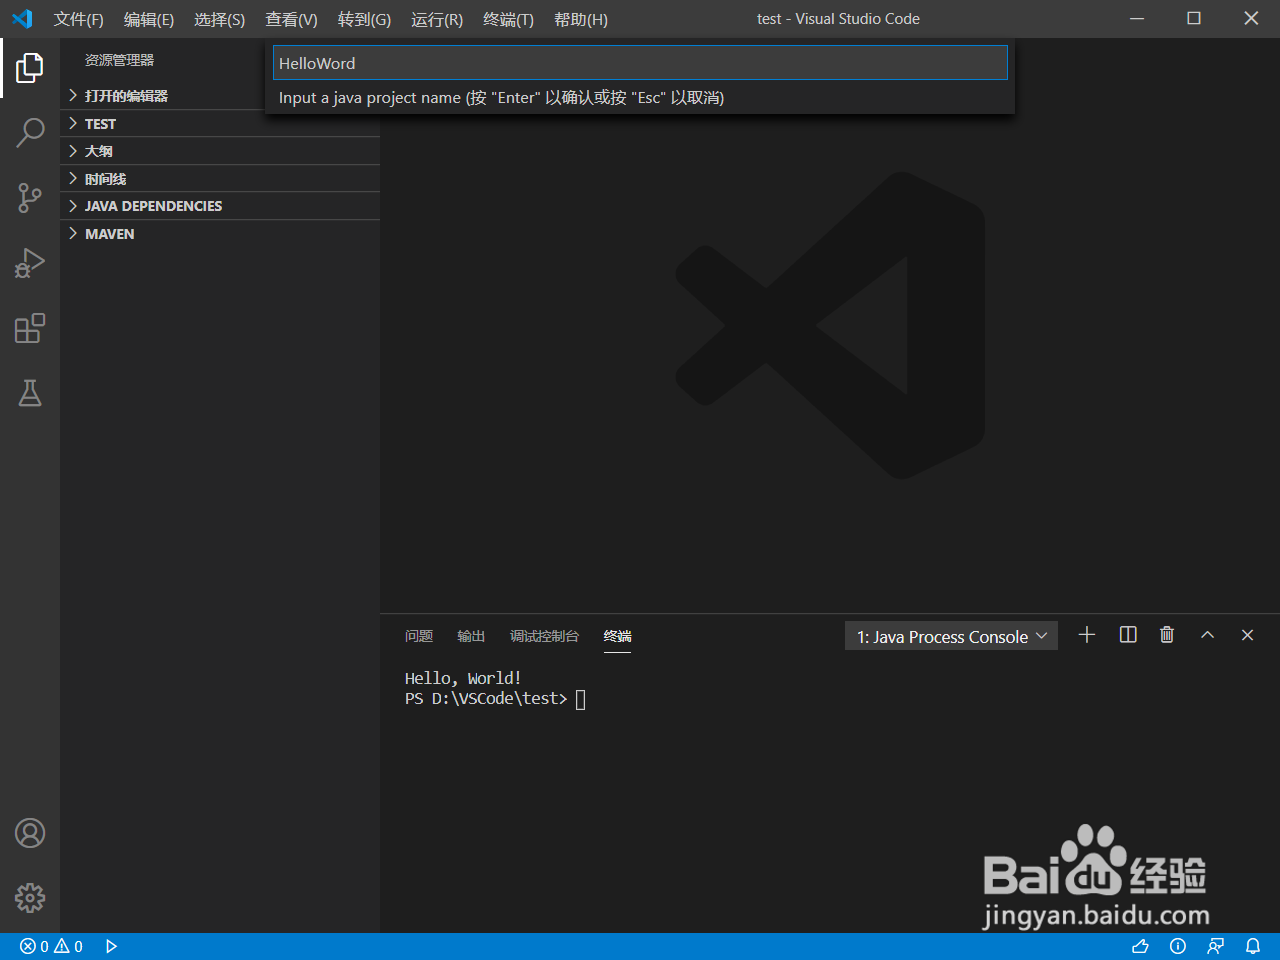Switch to the 问题 panel tab

tap(419, 636)
